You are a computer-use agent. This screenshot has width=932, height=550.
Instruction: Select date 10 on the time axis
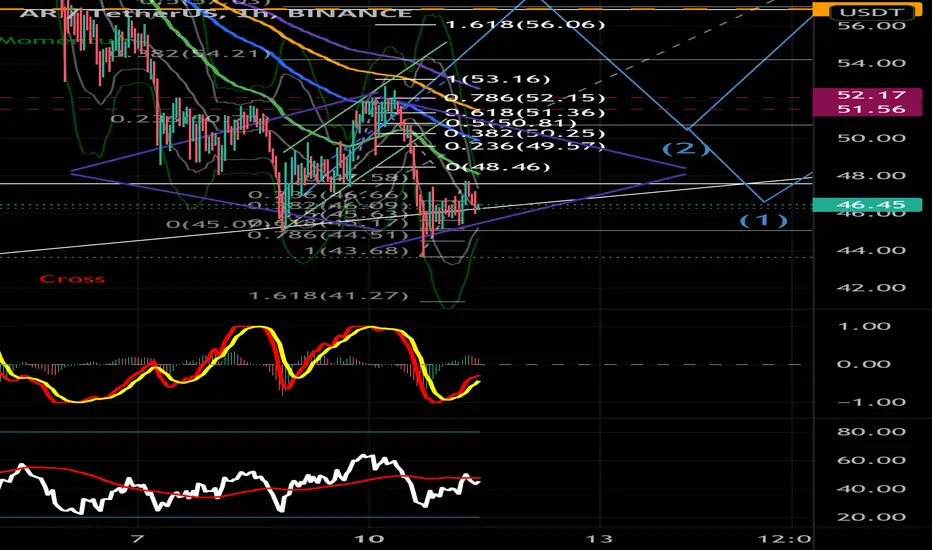369,539
